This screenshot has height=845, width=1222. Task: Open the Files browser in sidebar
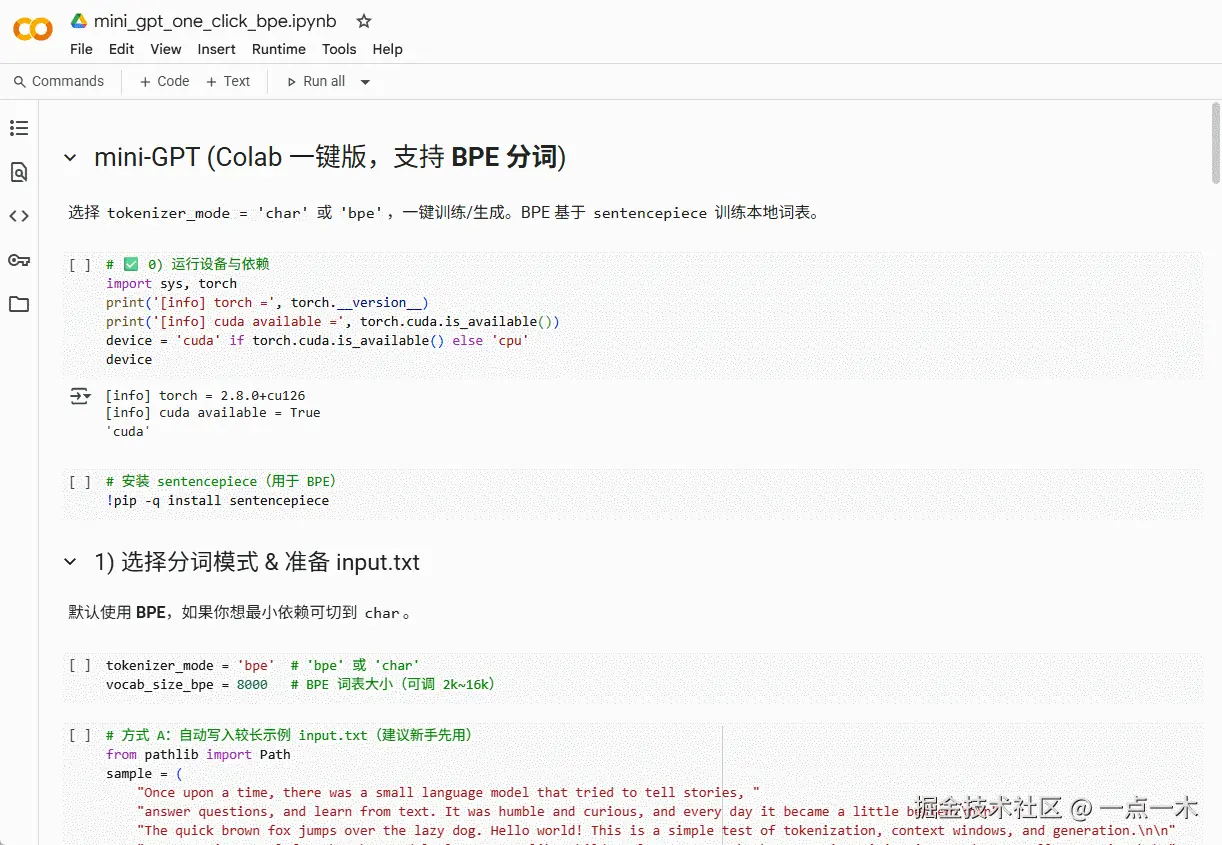coord(18,304)
